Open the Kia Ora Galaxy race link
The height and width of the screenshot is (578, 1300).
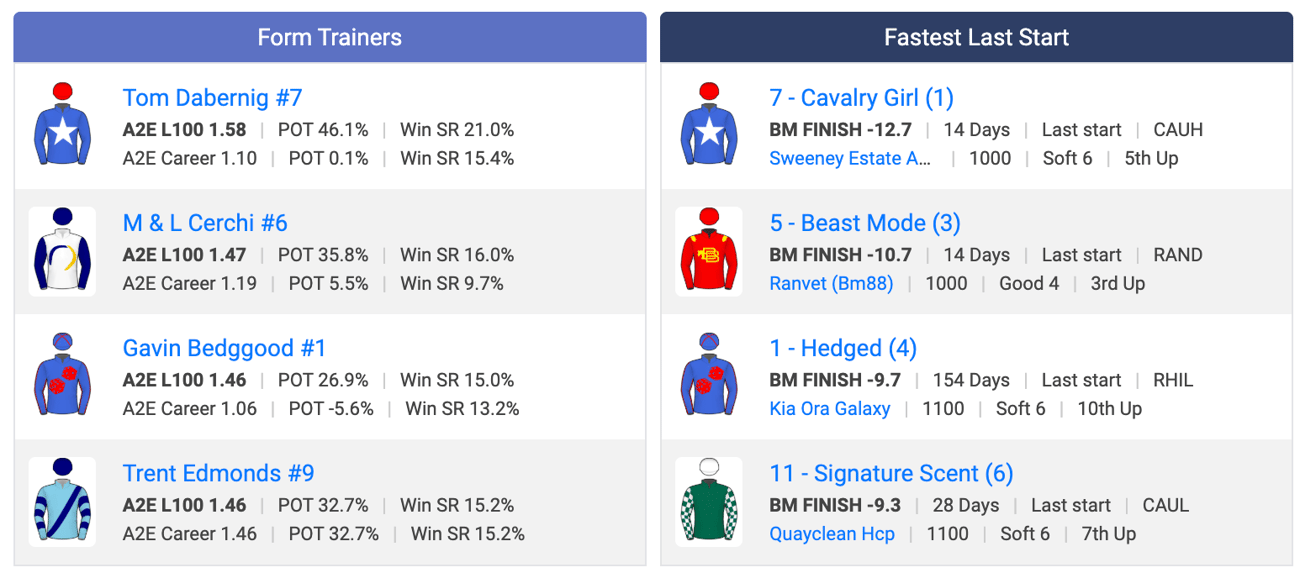pyautogui.click(x=830, y=408)
